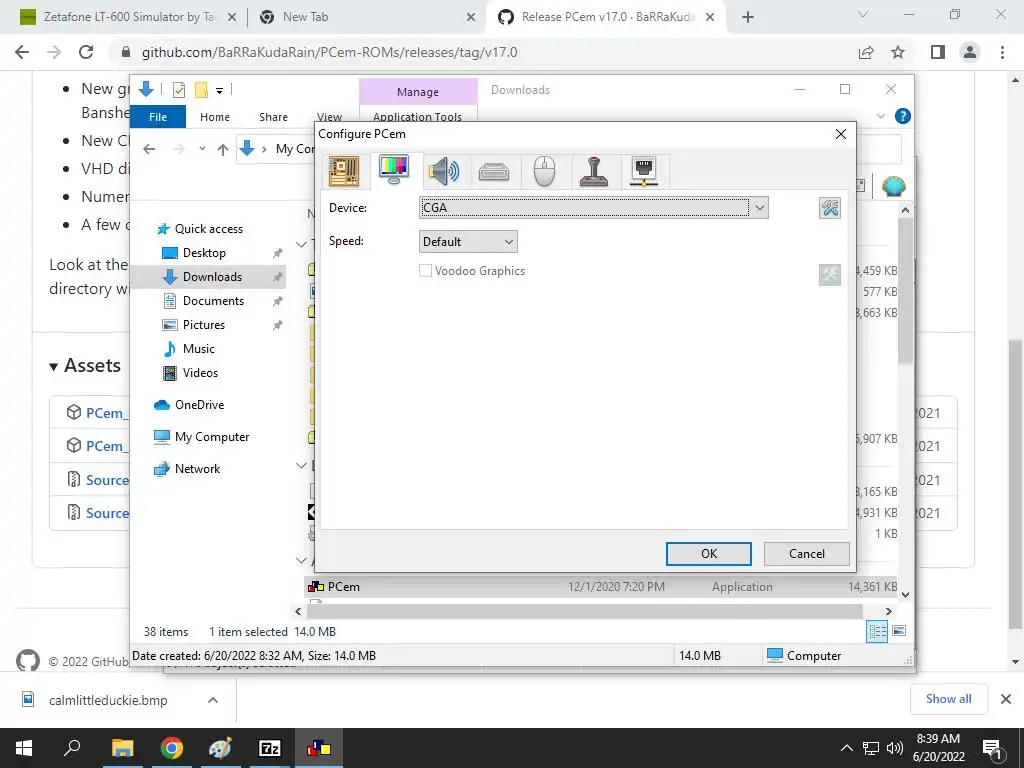Select the Display tab with monitor icon

click(394, 170)
